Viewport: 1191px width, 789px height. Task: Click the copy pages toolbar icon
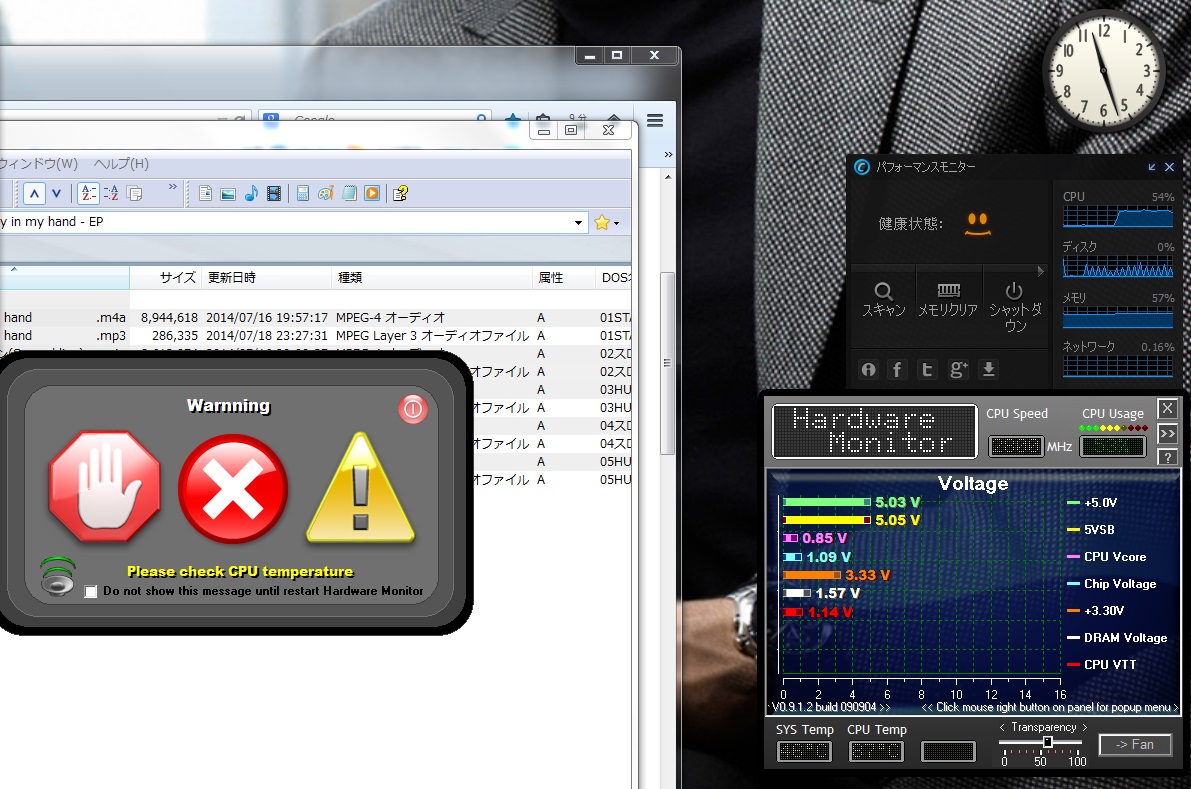click(135, 194)
